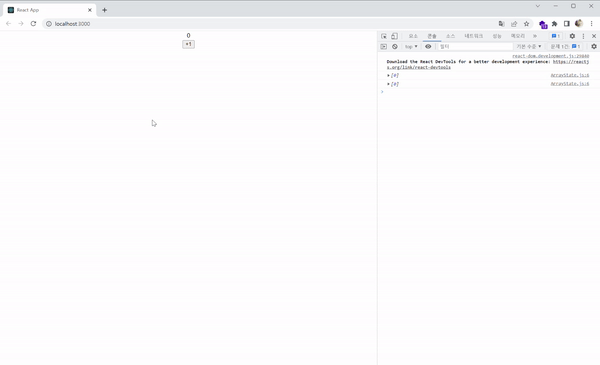Open the Extensions puzzle menu
The height and width of the screenshot is (365, 600).
[554, 24]
